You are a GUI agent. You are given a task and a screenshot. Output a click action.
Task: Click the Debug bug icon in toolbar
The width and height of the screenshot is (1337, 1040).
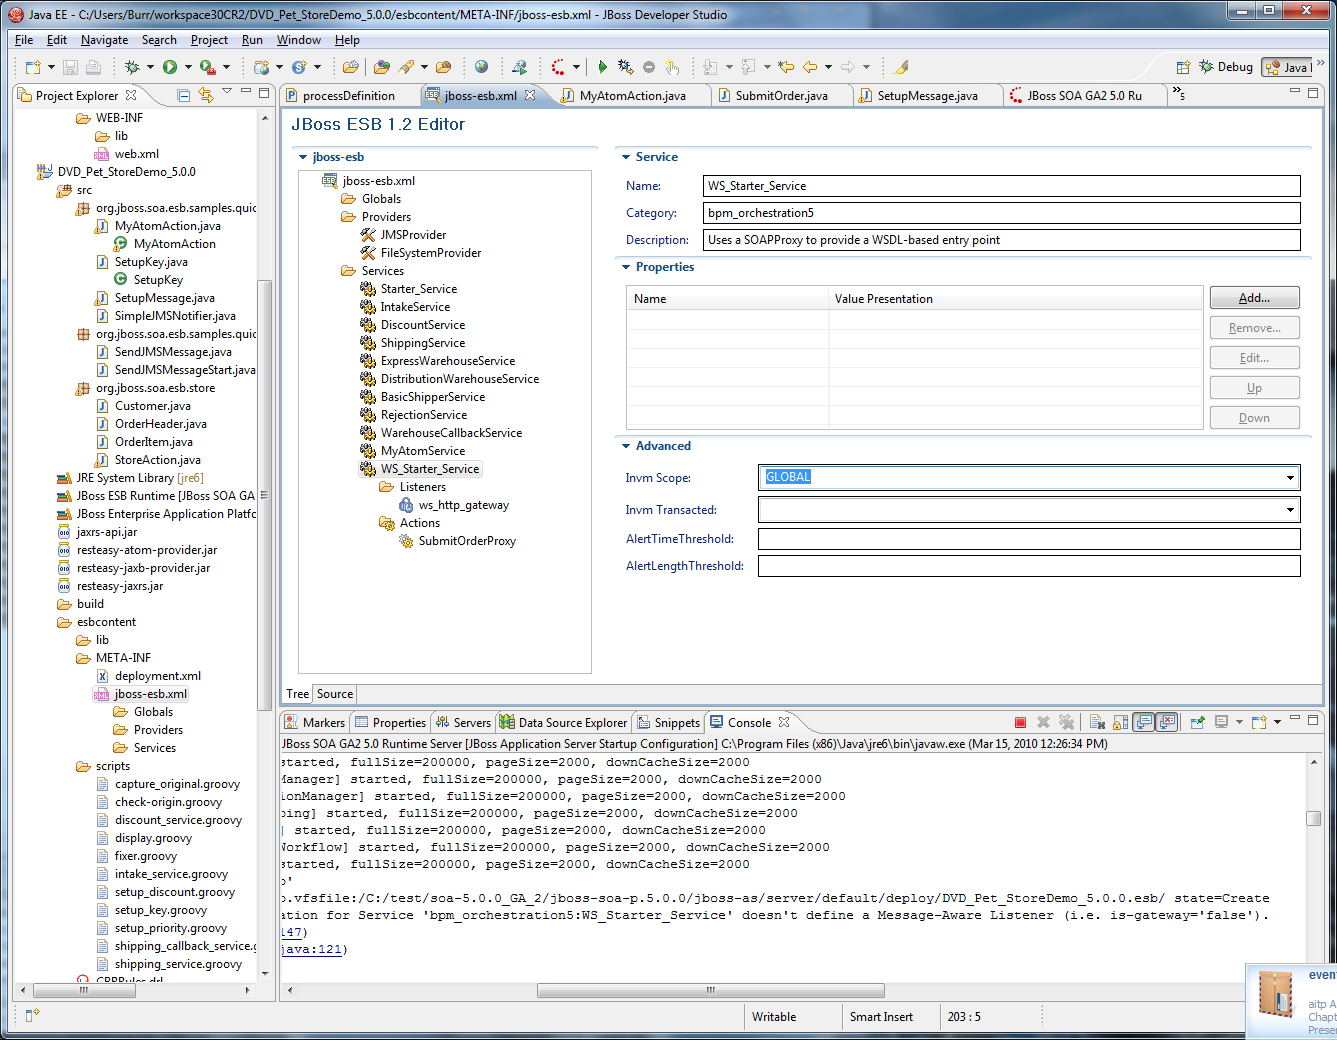[x=131, y=67]
